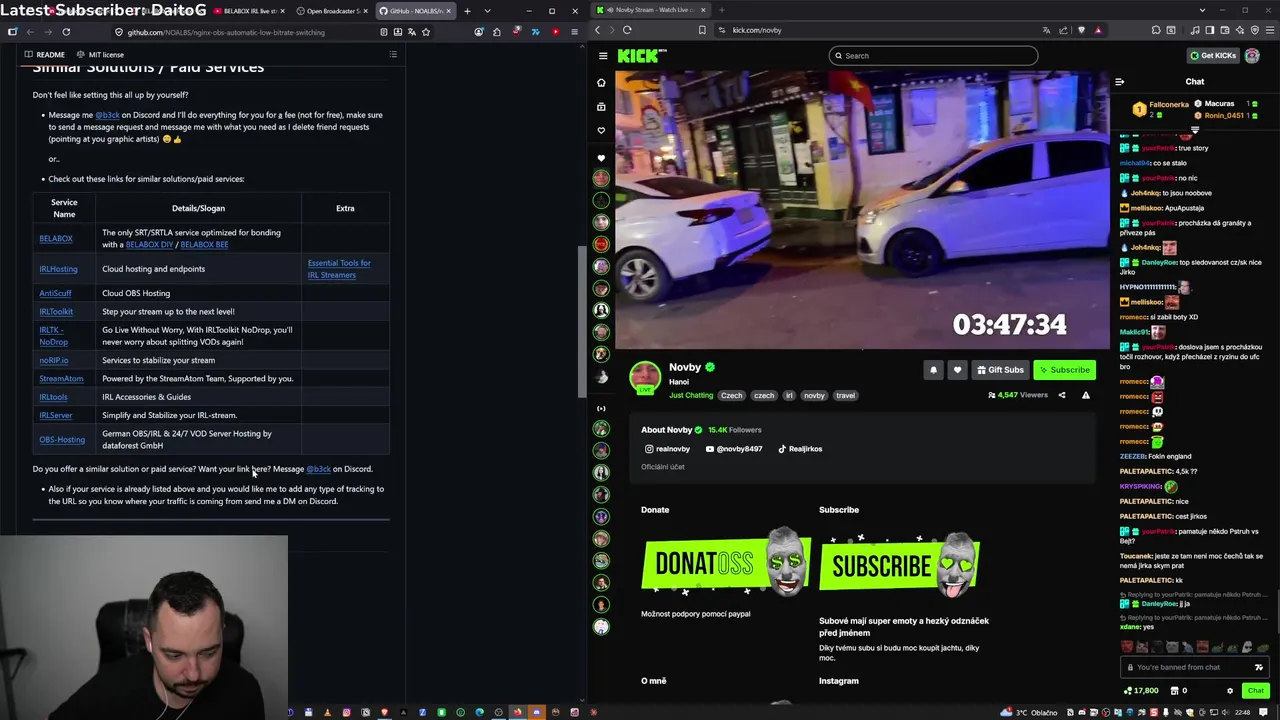Open the Kick sidebar hamburger menu
The width and height of the screenshot is (1280, 720).
click(603, 56)
